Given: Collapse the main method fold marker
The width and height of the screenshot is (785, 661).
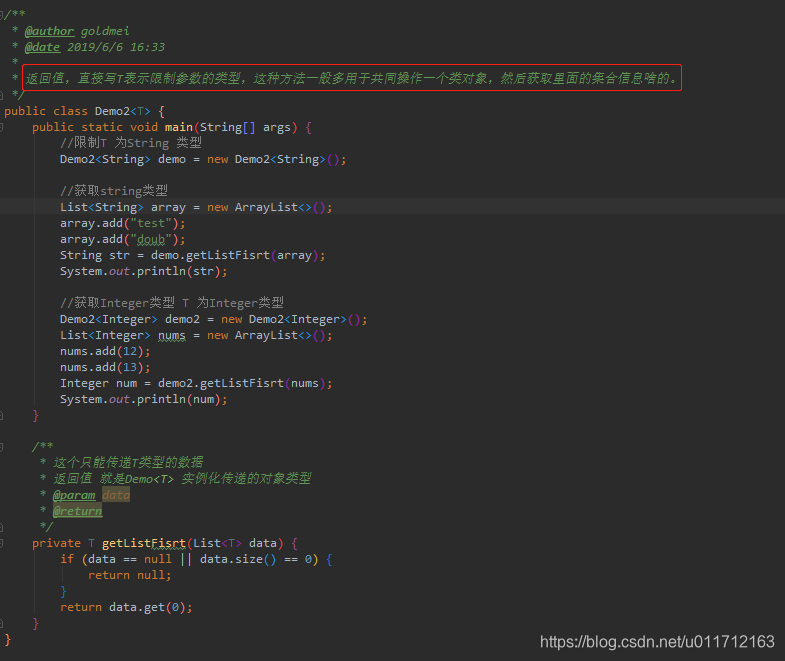Looking at the screenshot, I should pyautogui.click(x=2, y=127).
